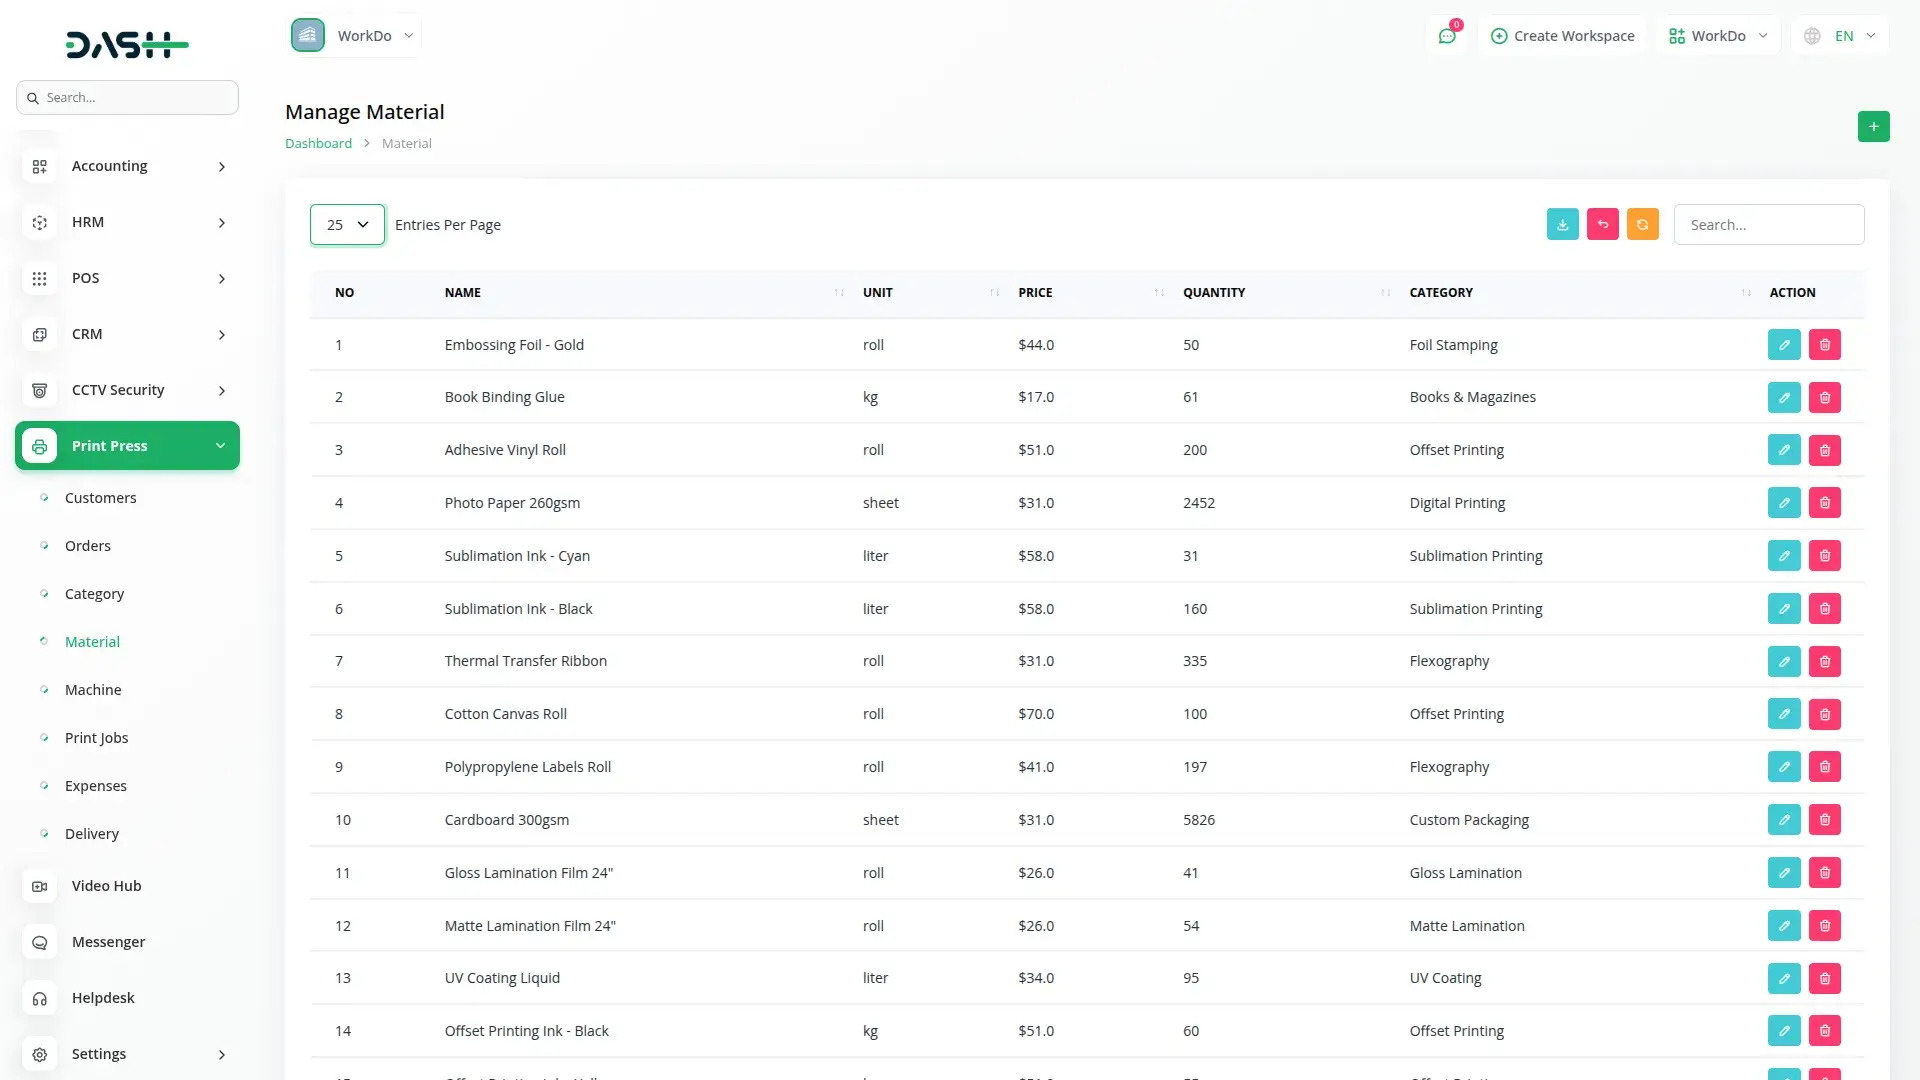The height and width of the screenshot is (1080, 1920).
Task: Open the Print Jobs submenu item
Action: click(96, 738)
